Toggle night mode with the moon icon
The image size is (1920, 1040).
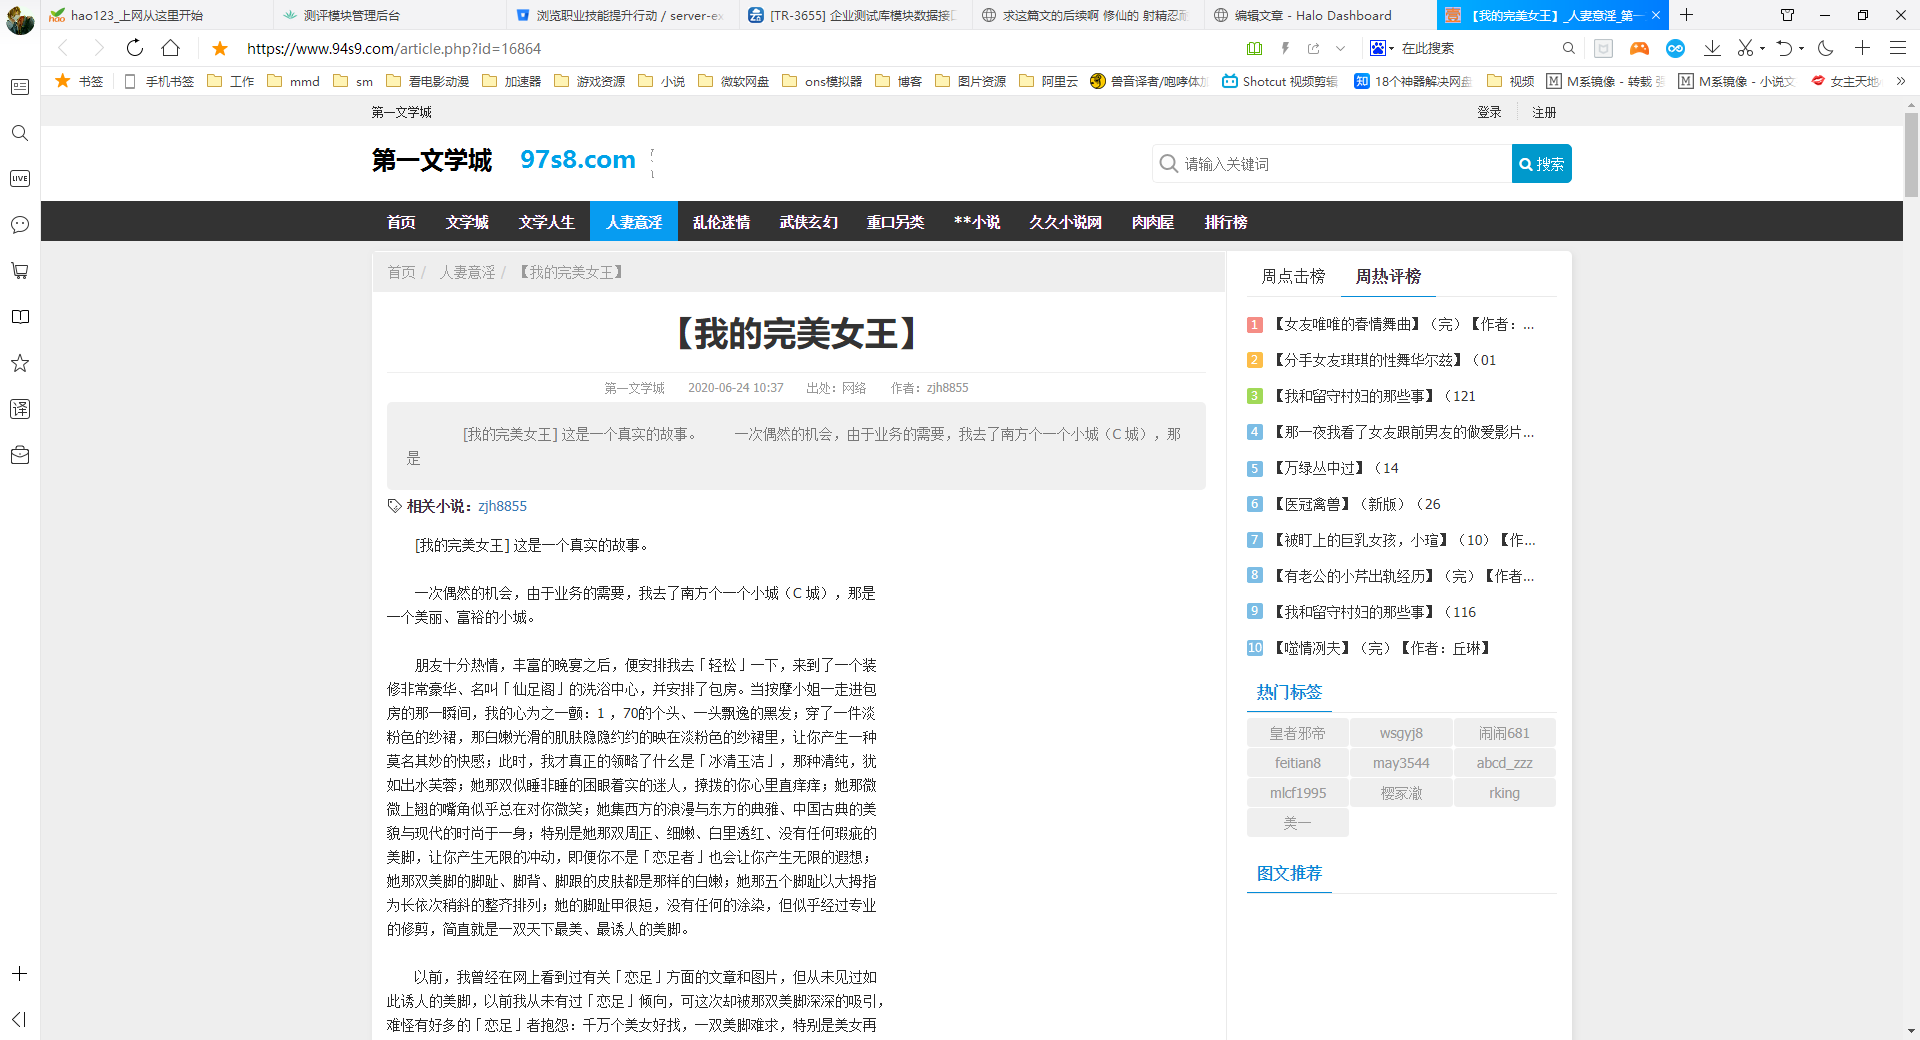(1825, 48)
